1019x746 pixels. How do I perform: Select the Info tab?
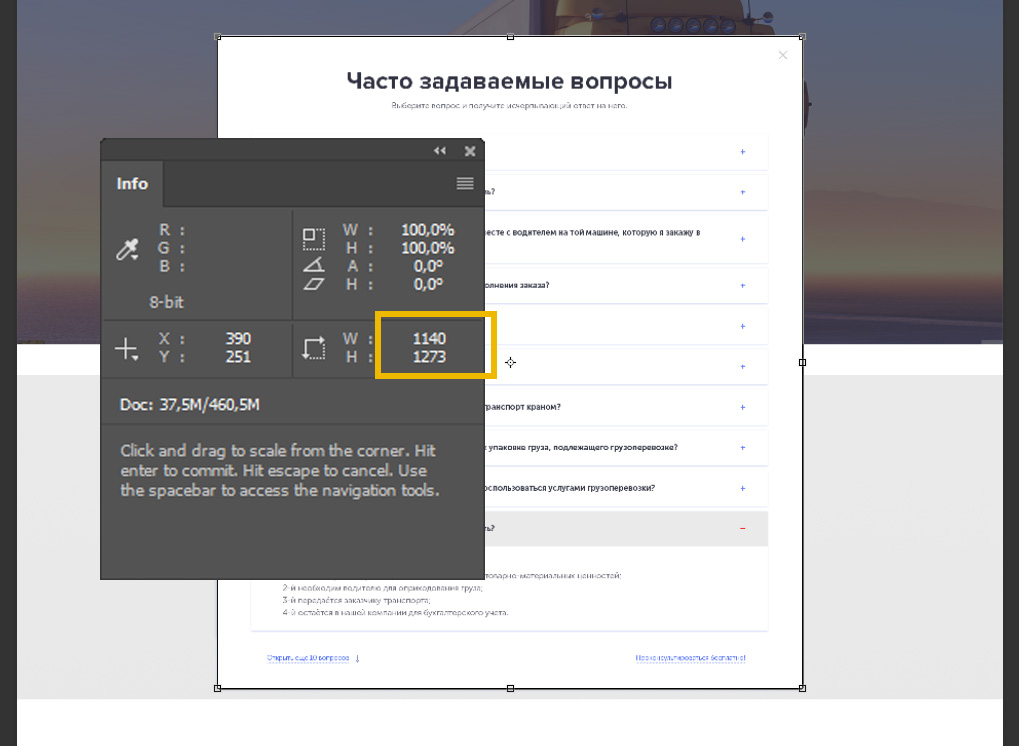click(x=132, y=184)
